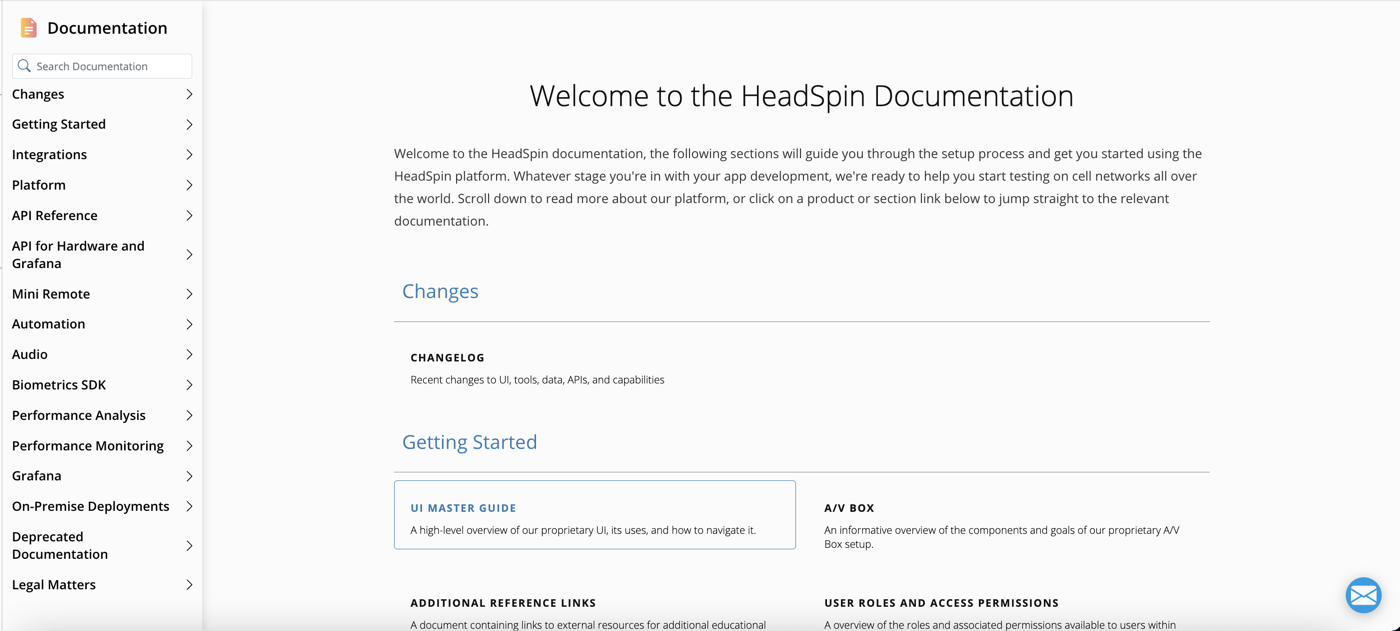Click the Documentation sidebar title
This screenshot has width=1400, height=631.
(107, 28)
